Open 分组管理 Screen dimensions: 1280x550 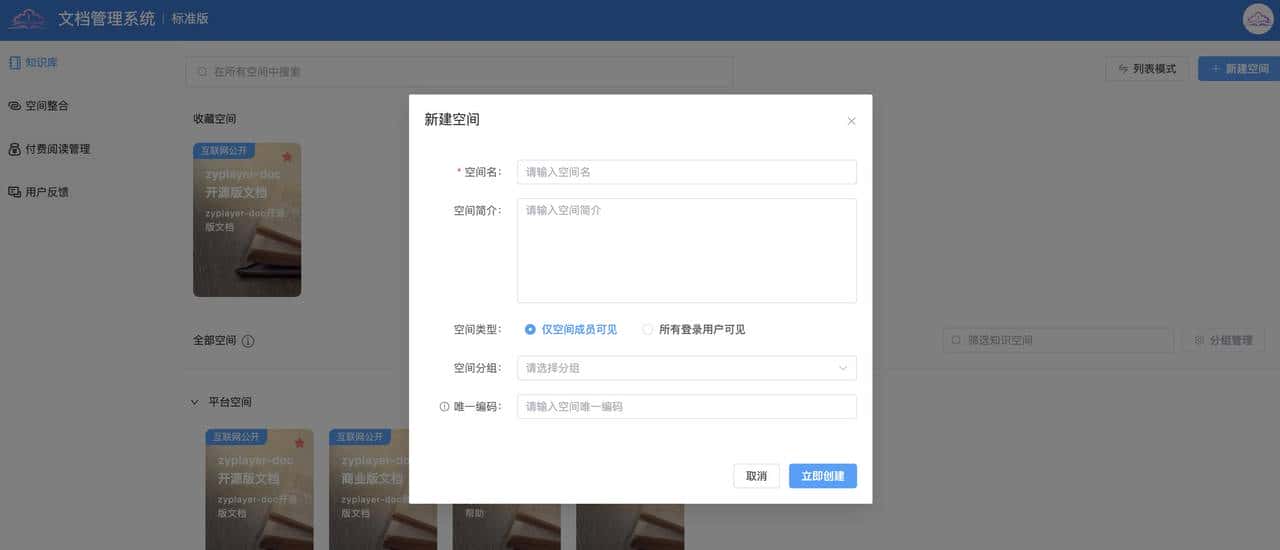tap(1223, 340)
